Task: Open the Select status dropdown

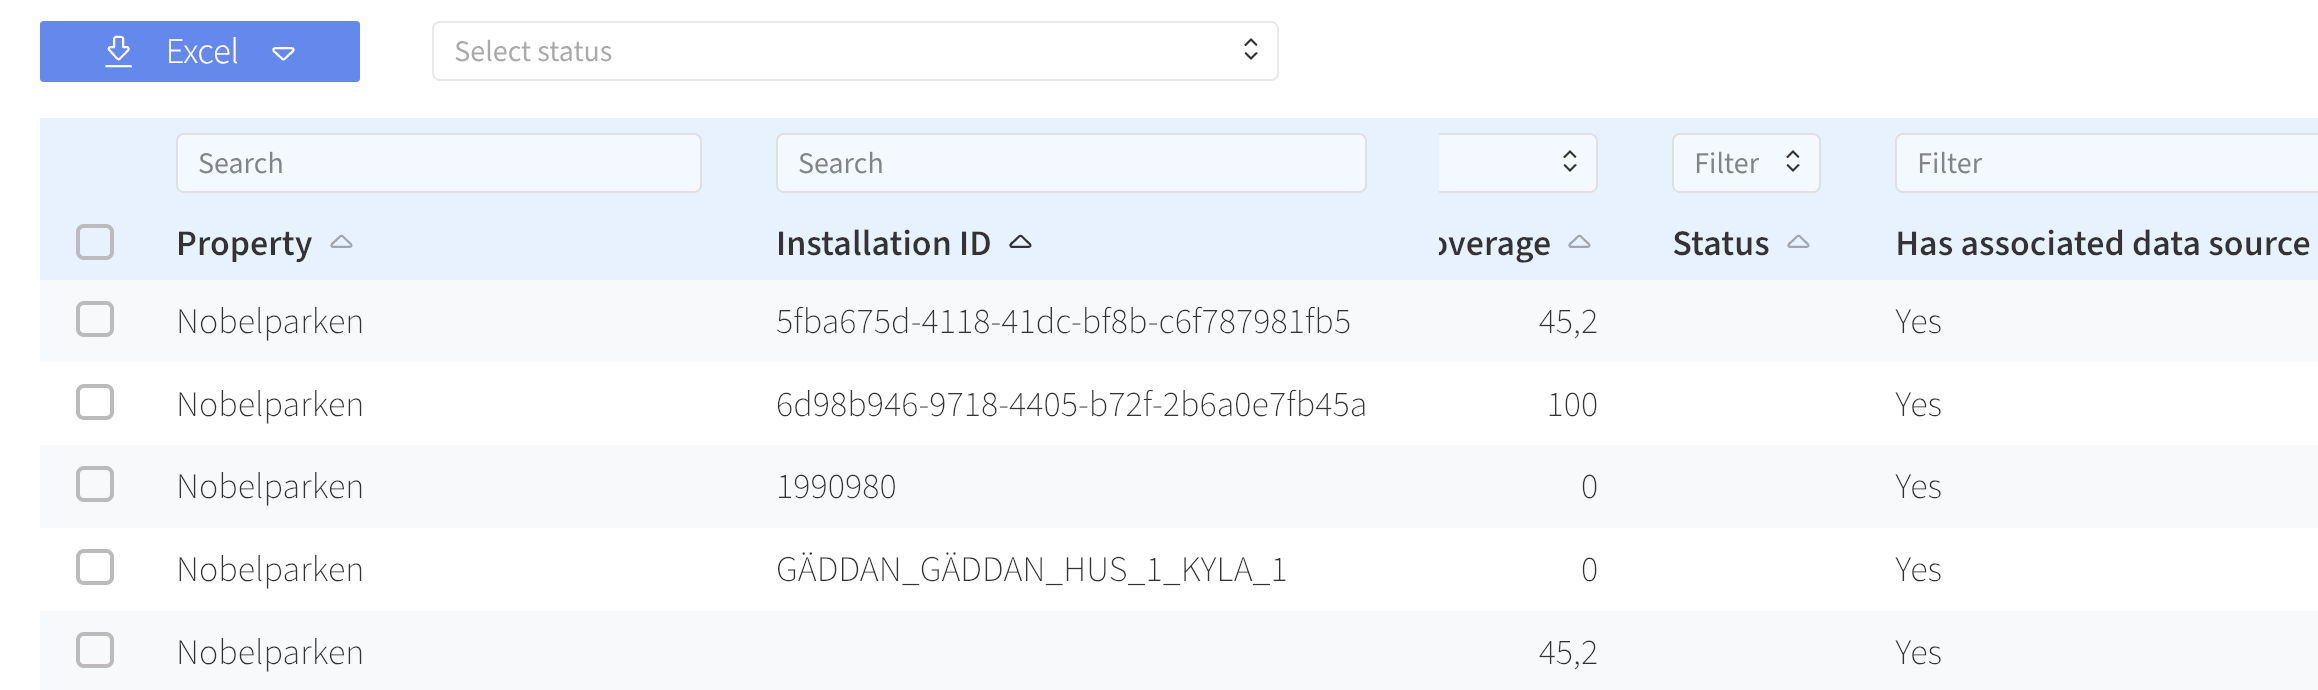Action: coord(855,51)
